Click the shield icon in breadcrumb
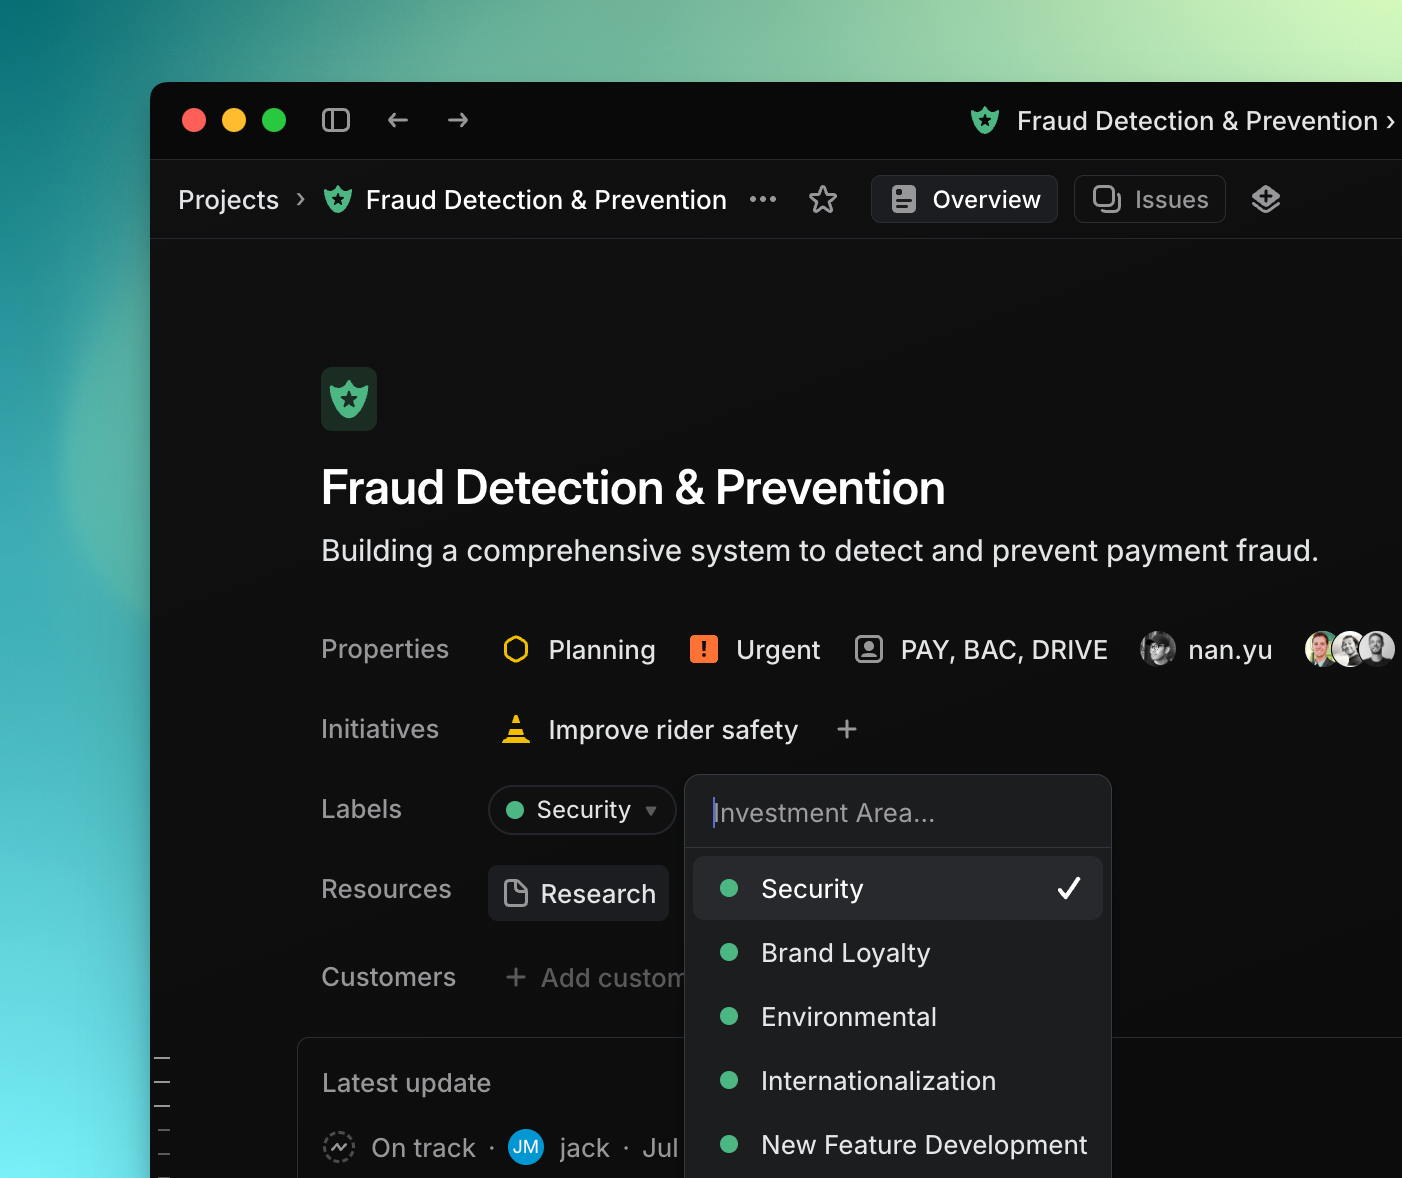 pyautogui.click(x=338, y=199)
